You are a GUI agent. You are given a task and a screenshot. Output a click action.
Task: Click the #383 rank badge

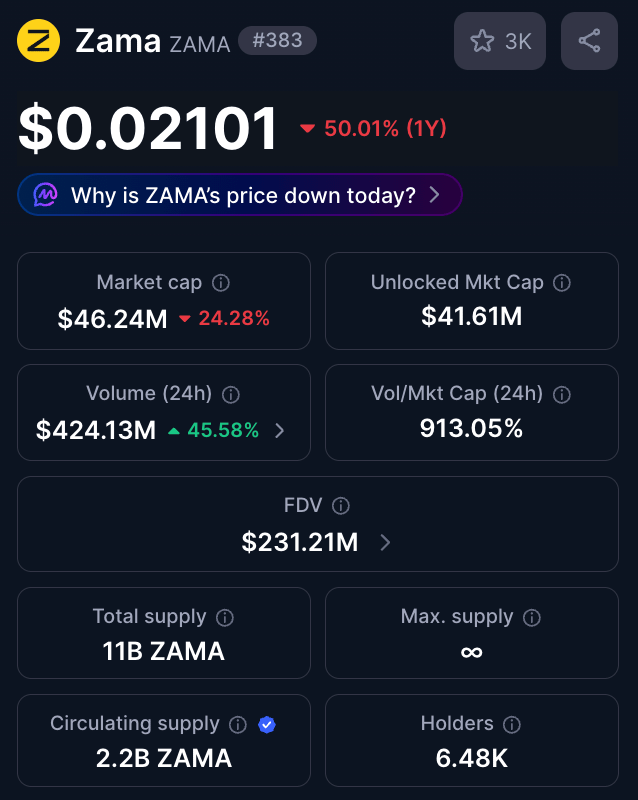coord(277,41)
